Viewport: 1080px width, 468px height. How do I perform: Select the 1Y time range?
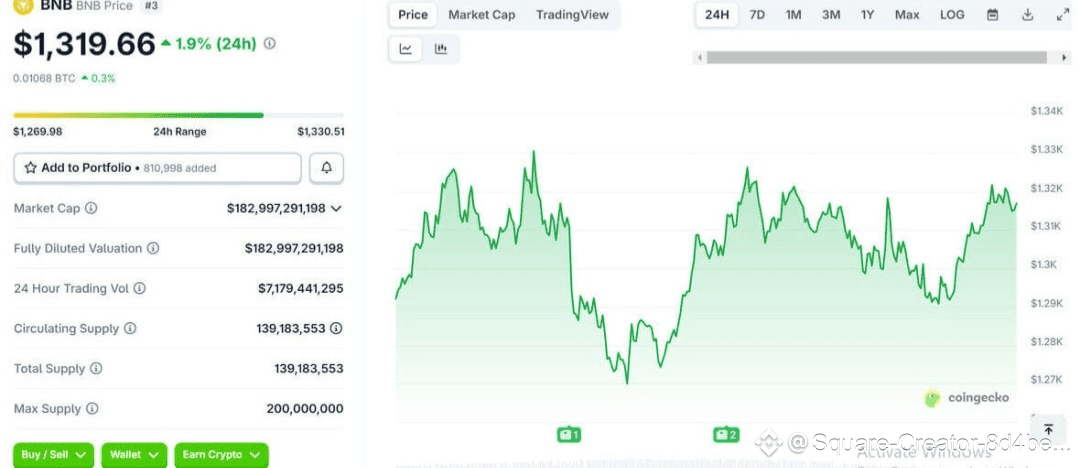tap(867, 15)
